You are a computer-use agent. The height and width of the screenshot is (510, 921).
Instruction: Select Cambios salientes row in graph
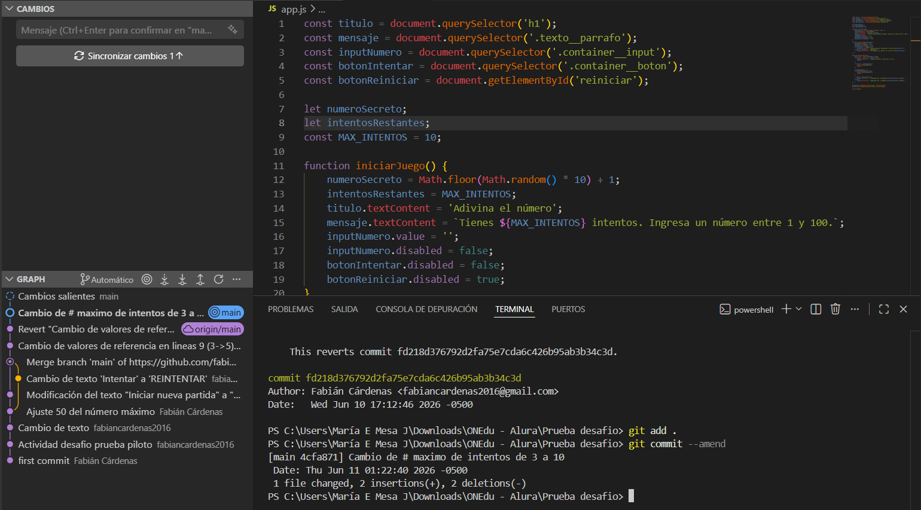[126, 297]
